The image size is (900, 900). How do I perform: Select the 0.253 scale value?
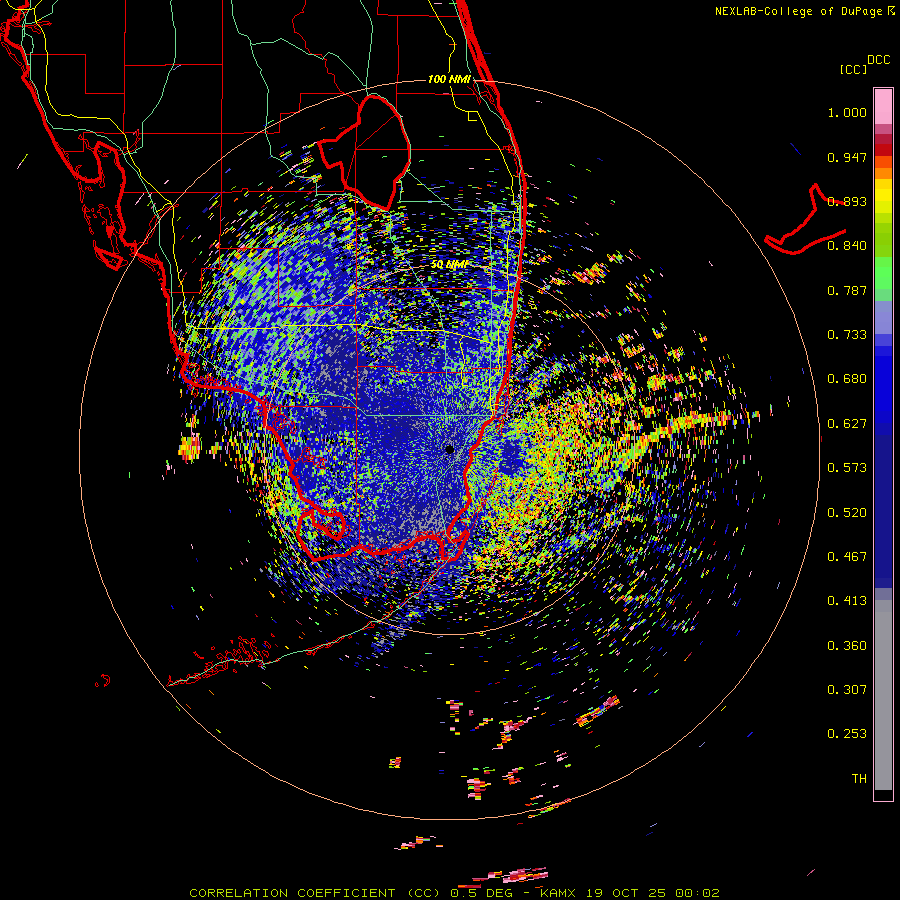pyautogui.click(x=847, y=734)
